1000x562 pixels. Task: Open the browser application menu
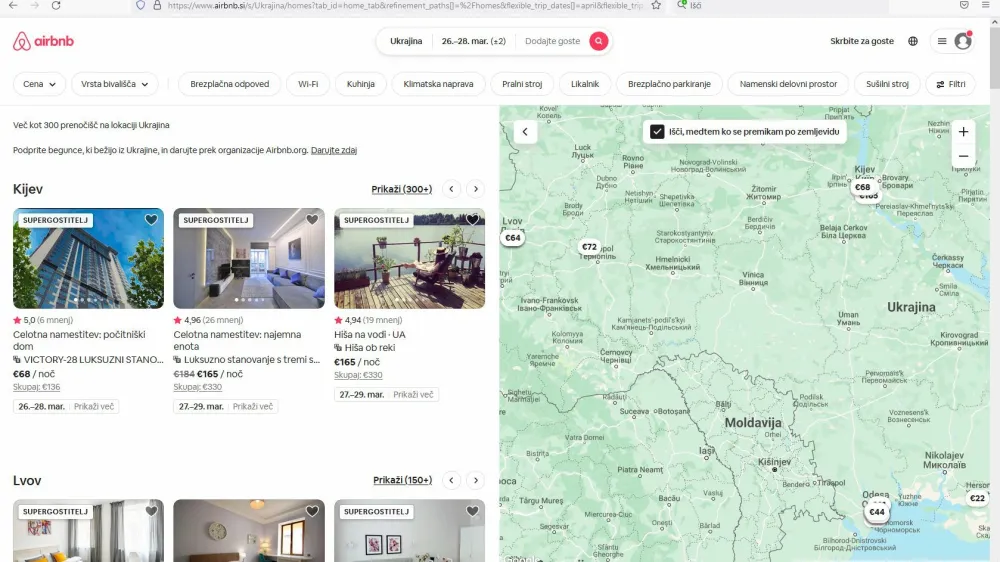pos(985,5)
